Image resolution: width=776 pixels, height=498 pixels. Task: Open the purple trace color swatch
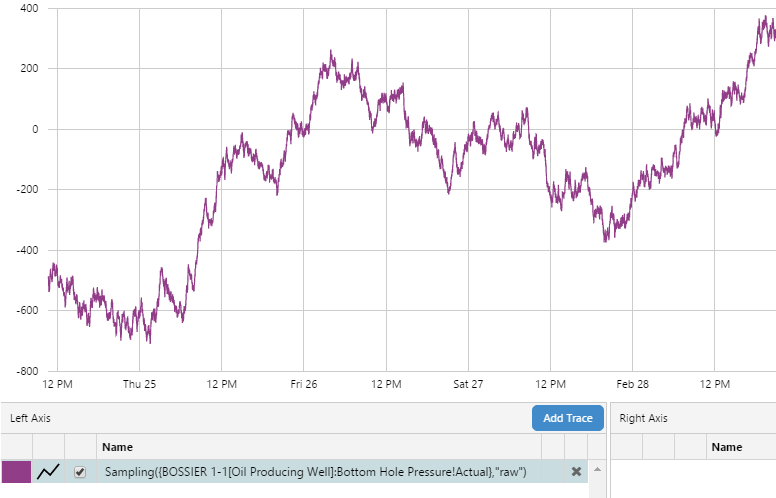(x=16, y=472)
